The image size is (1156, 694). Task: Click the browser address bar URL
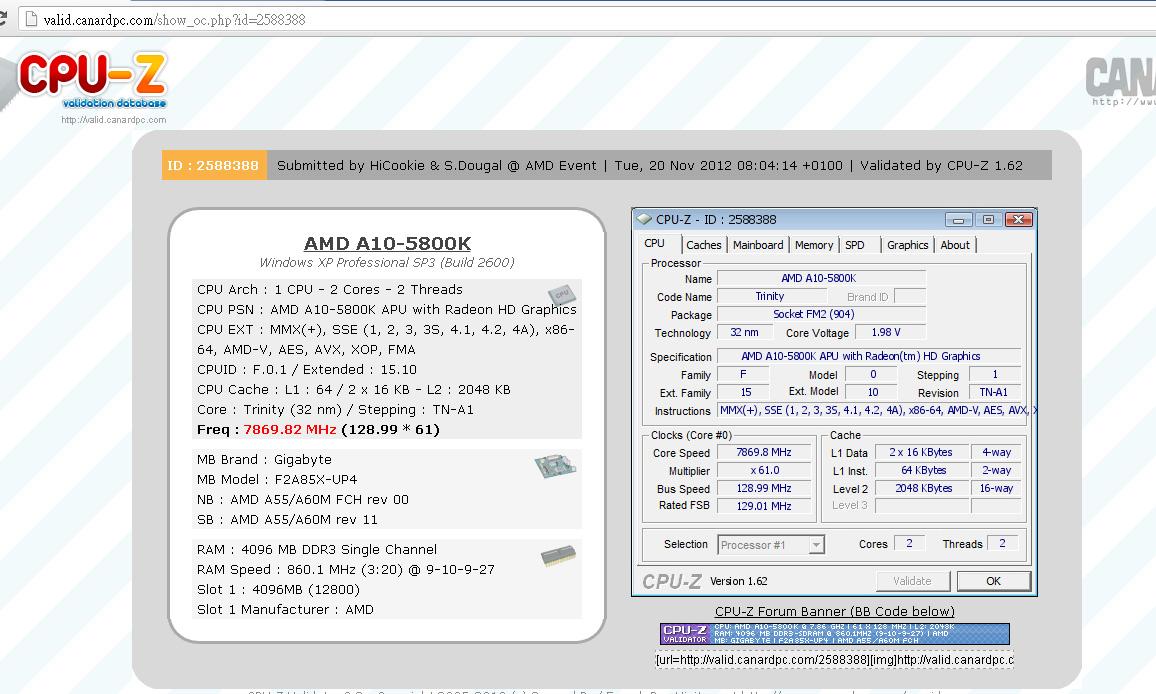pyautogui.click(x=175, y=20)
